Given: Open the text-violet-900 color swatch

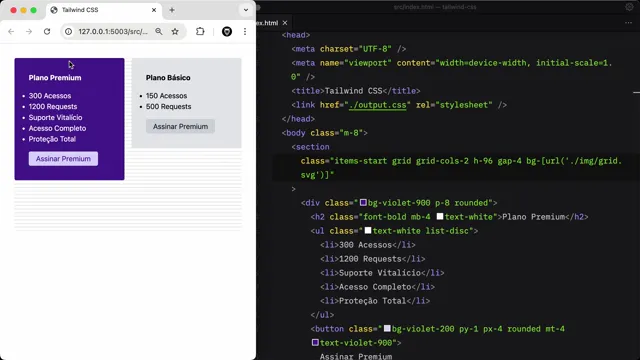Looking at the screenshot, I should [315, 342].
